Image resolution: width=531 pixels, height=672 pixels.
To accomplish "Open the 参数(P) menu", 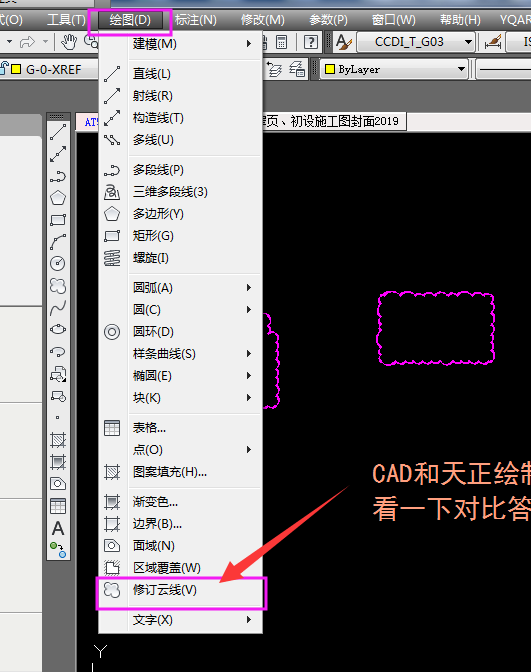I will (328, 20).
